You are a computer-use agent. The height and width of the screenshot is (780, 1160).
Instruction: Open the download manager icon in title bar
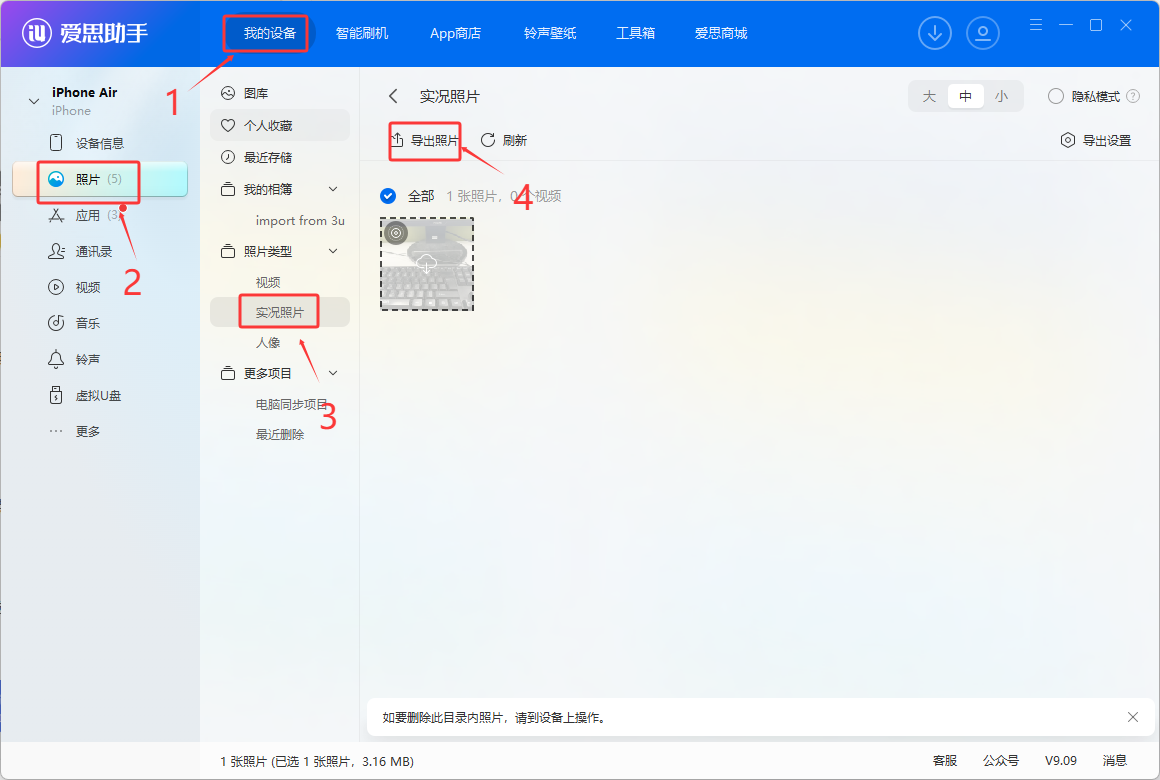coord(934,32)
